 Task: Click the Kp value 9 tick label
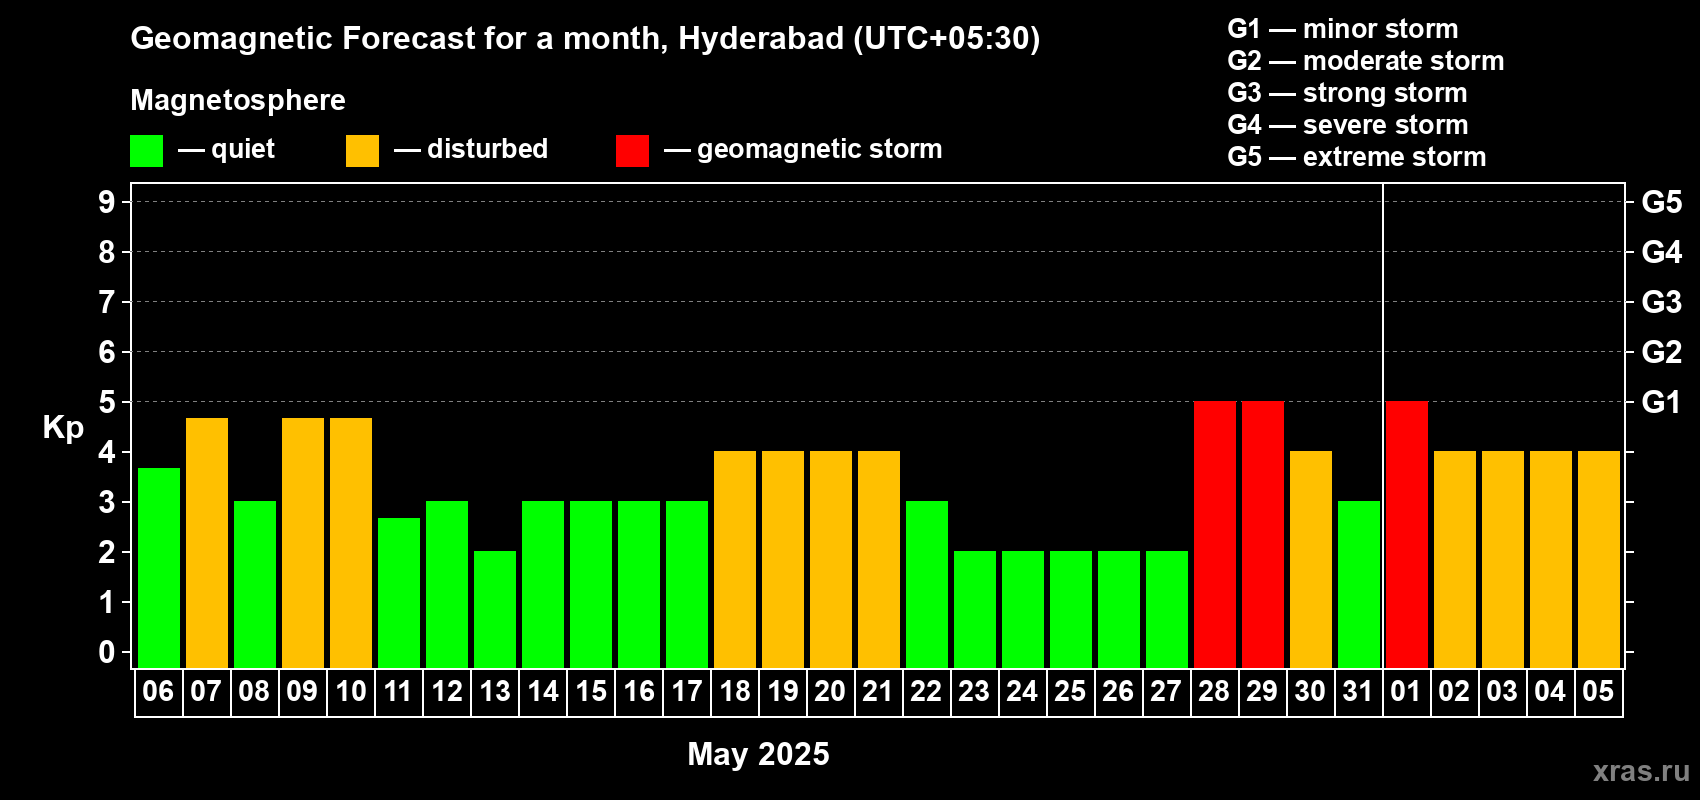(107, 202)
